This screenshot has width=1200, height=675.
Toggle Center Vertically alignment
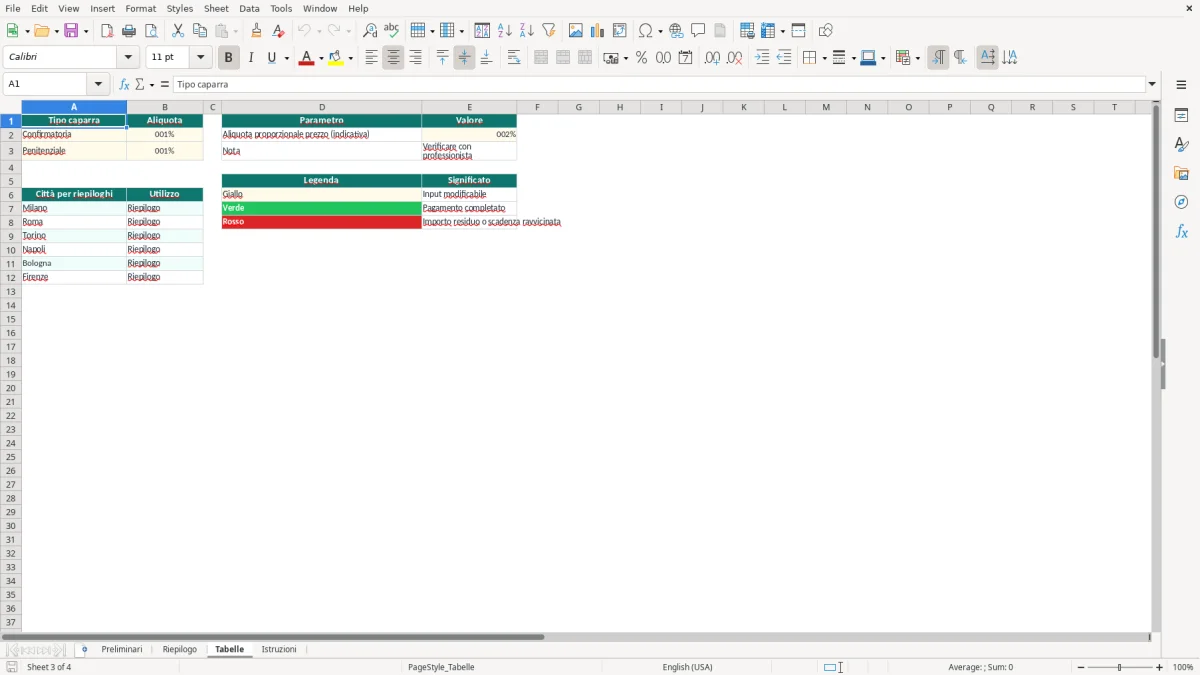click(464, 58)
